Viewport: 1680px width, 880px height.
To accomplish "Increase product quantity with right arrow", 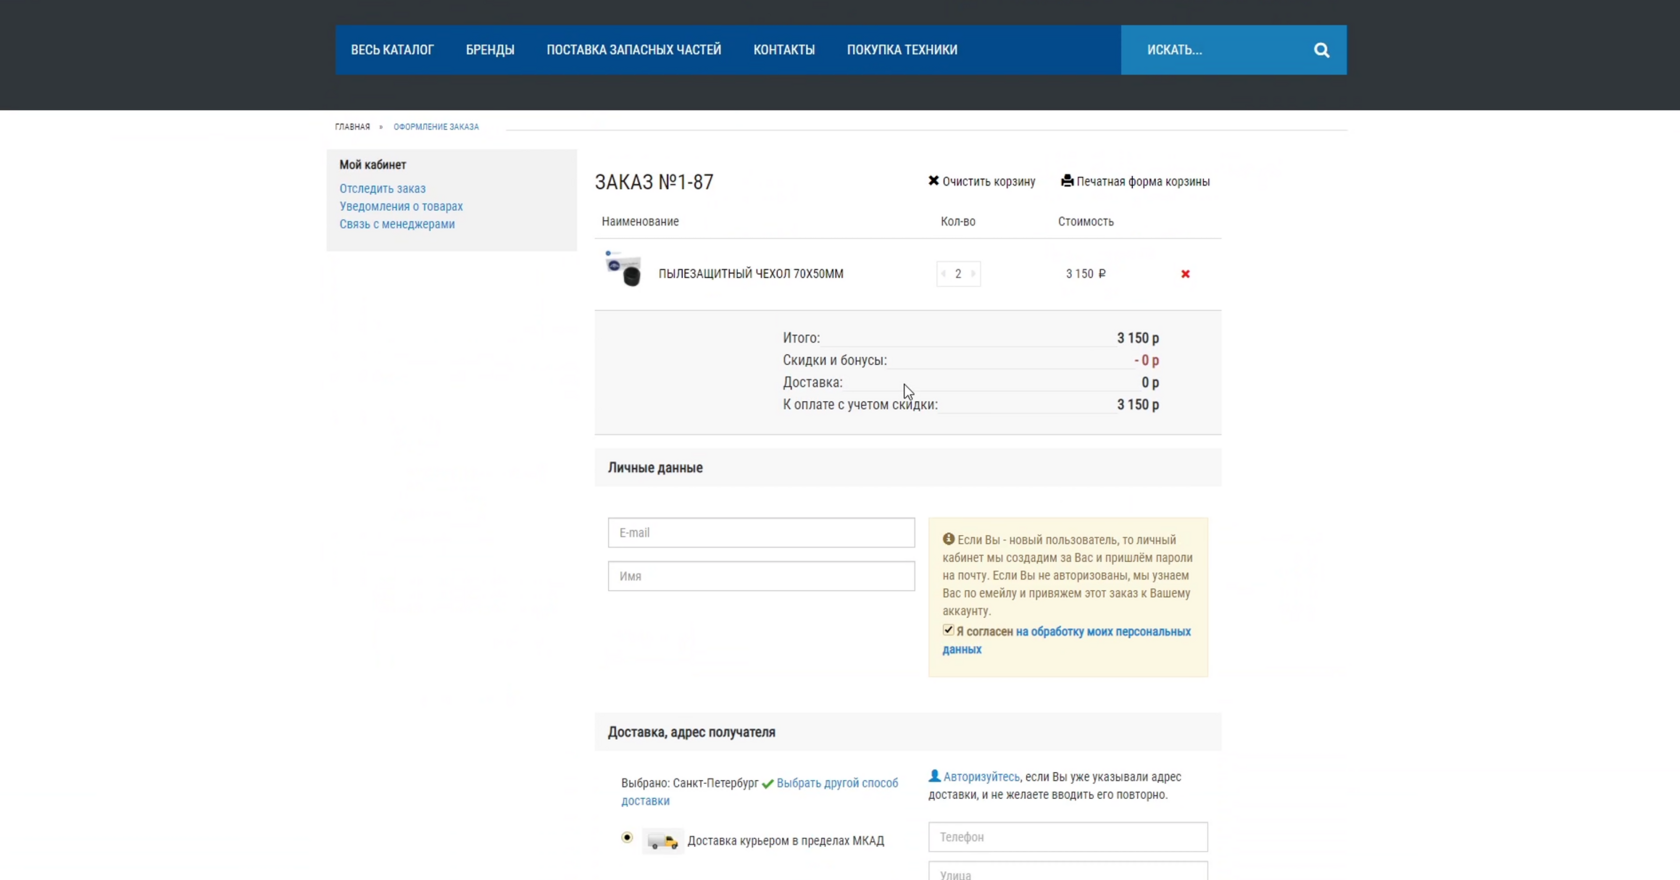I will 973,274.
